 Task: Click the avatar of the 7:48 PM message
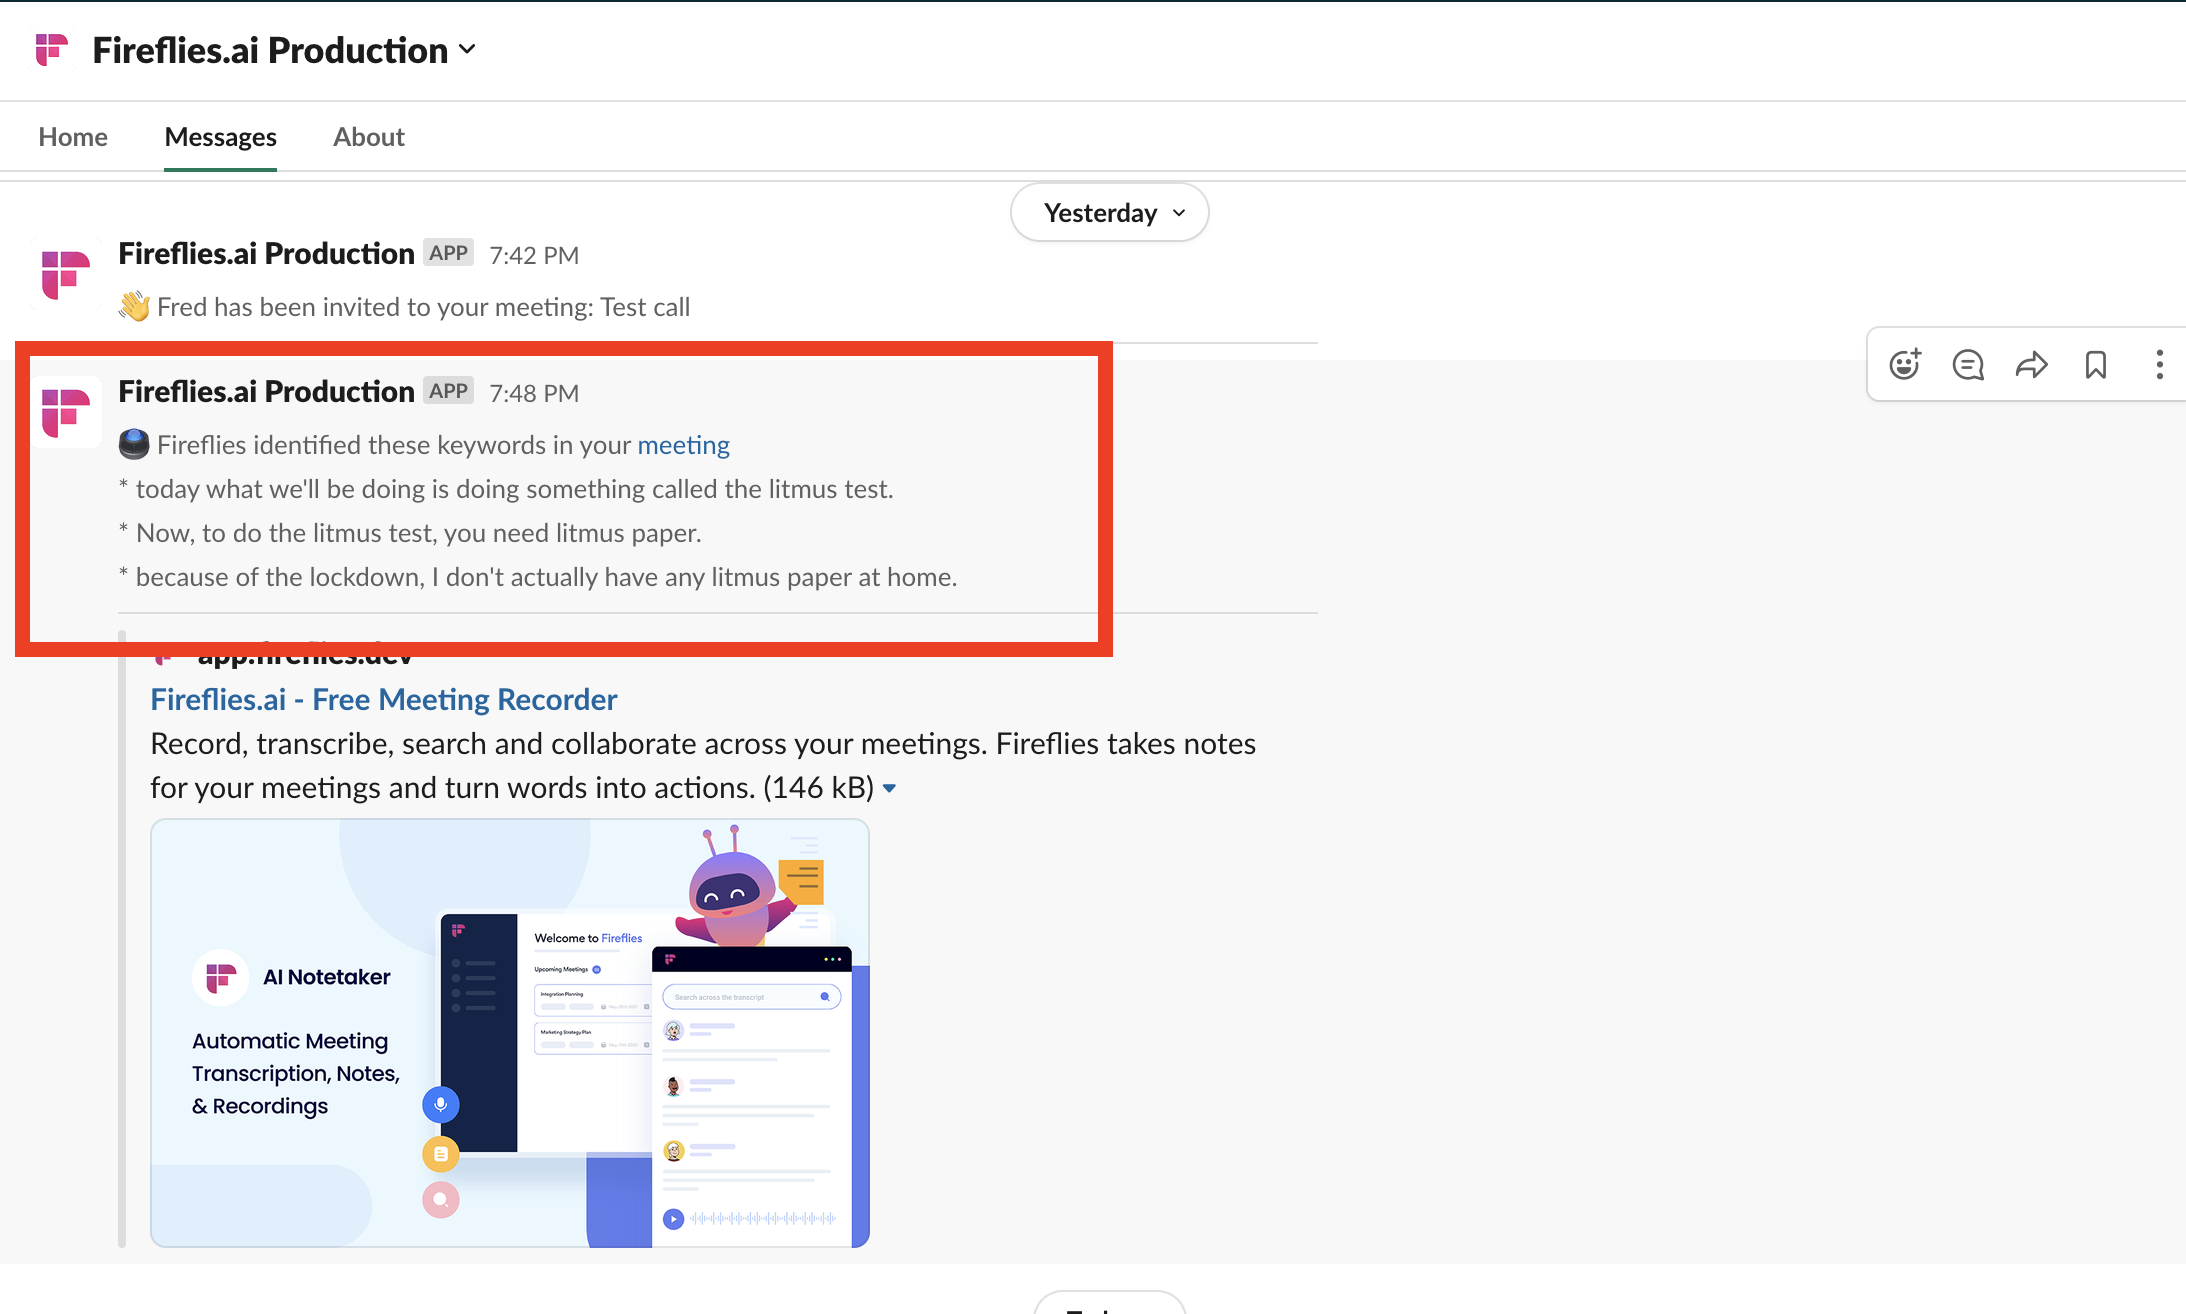pyautogui.click(x=66, y=412)
